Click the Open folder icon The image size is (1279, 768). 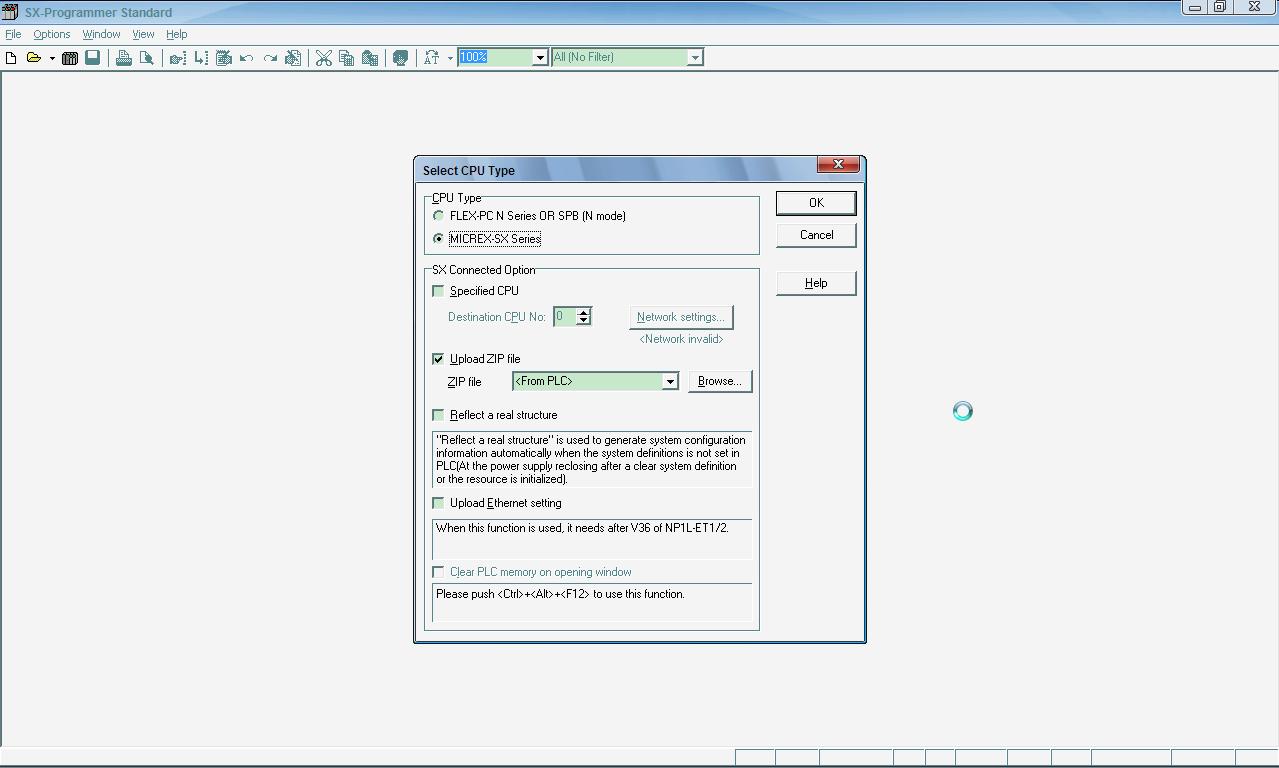pyautogui.click(x=33, y=58)
